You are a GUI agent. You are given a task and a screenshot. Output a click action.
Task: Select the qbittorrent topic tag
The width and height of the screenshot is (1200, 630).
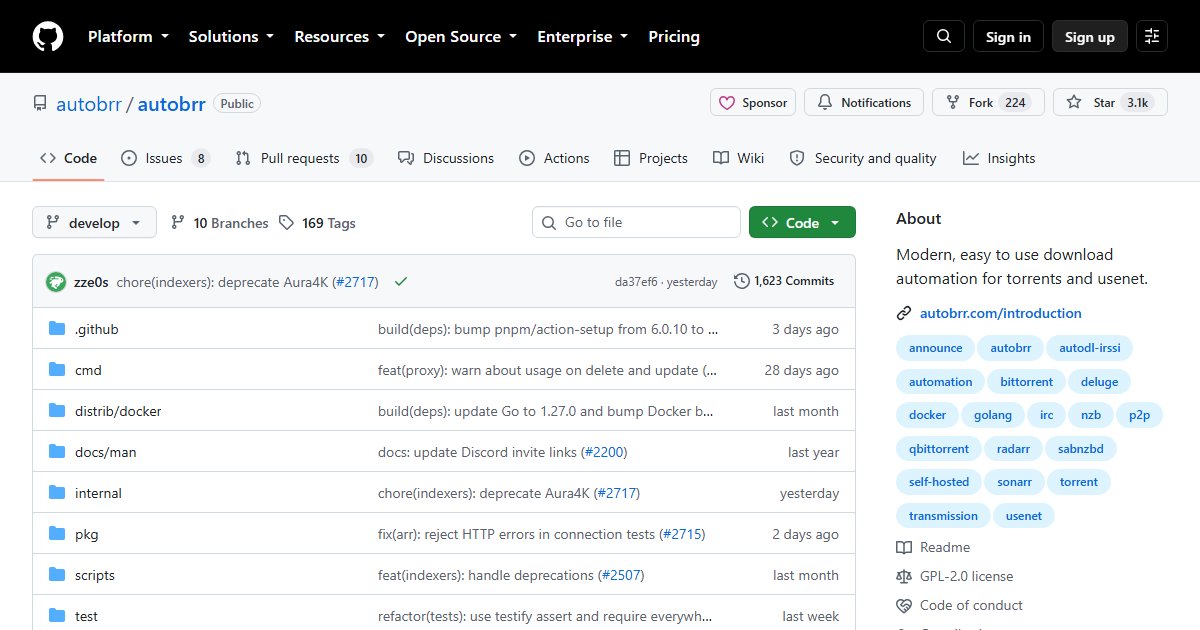939,449
